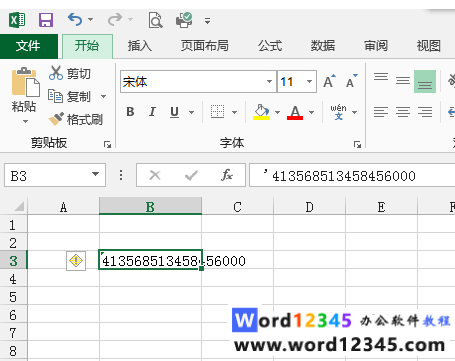Open the 文件 menu
This screenshot has width=455, height=361.
(x=28, y=46)
